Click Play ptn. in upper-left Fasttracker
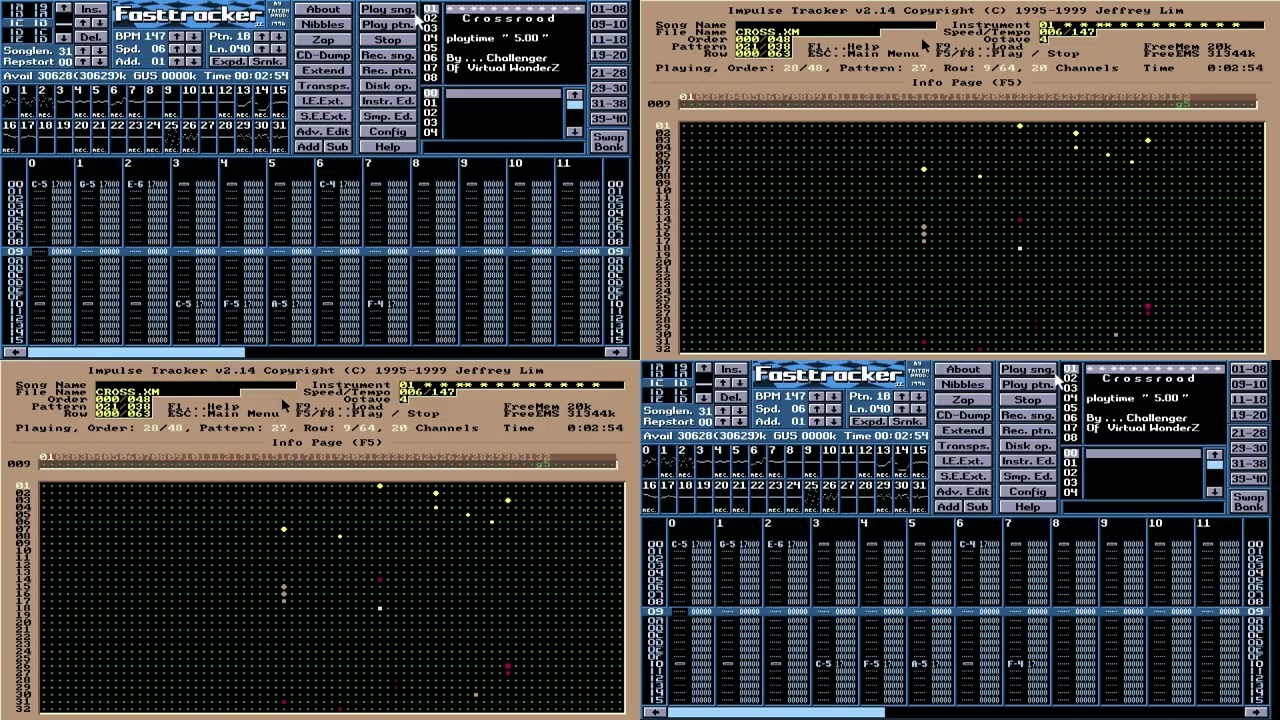Screen dimensions: 1280x720 click(x=388, y=25)
